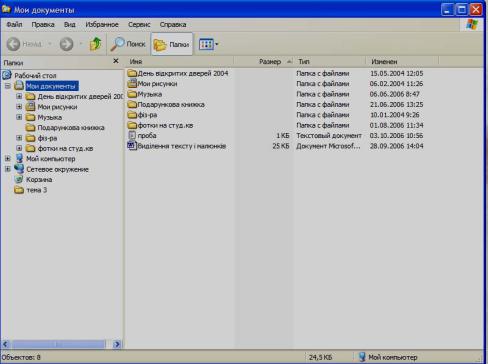Open the Файл menu

14,25
